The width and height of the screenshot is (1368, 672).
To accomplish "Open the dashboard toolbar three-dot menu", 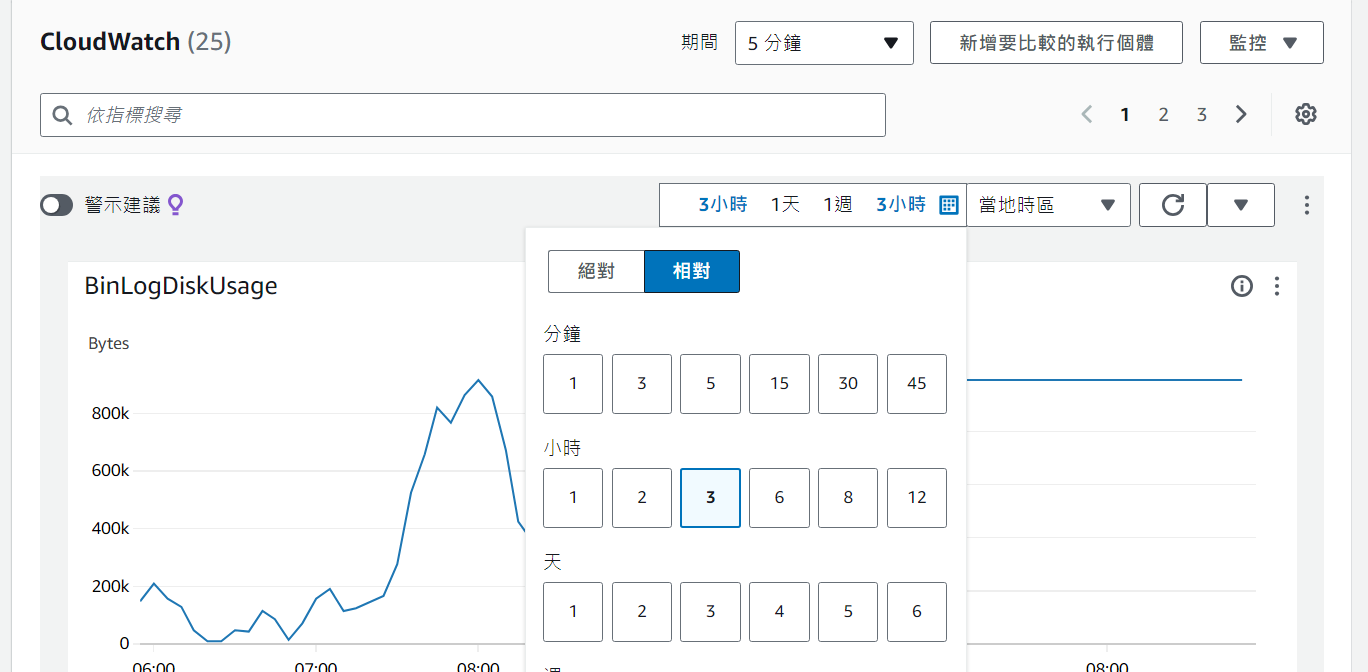I will [1306, 205].
